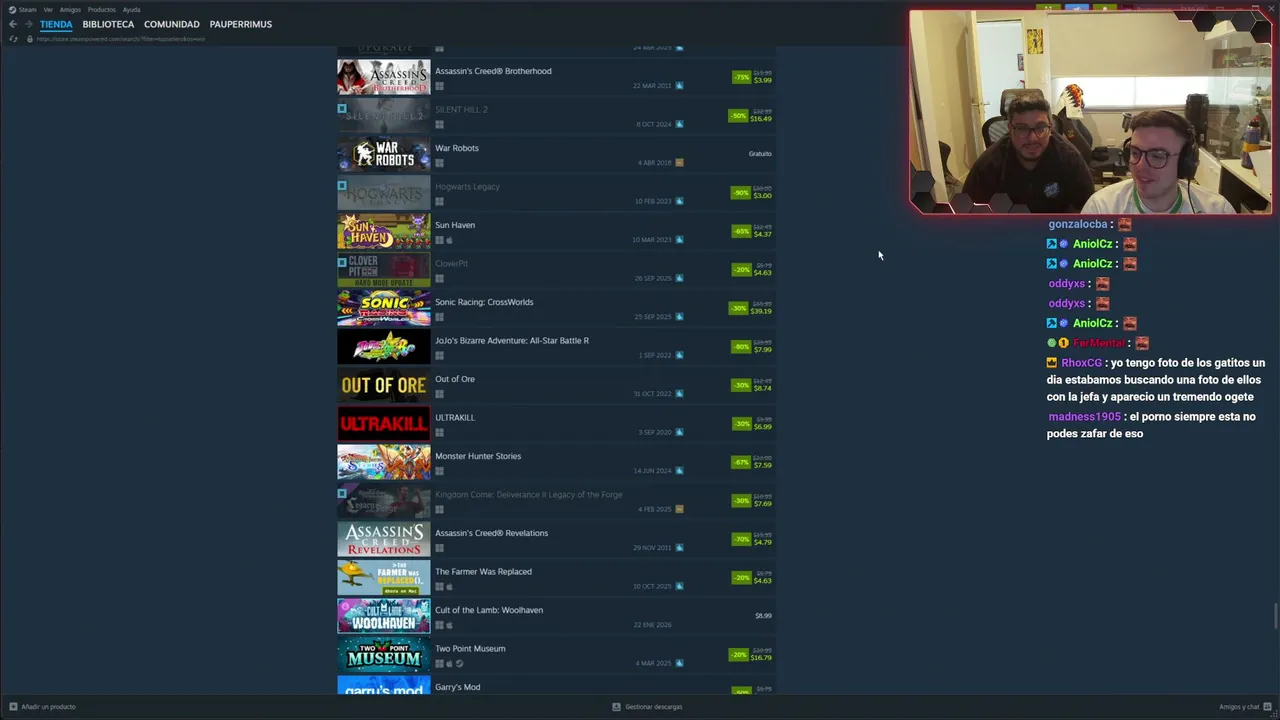Click the streamer webcam overlay
This screenshot has height=720, width=1280.
1090,112
